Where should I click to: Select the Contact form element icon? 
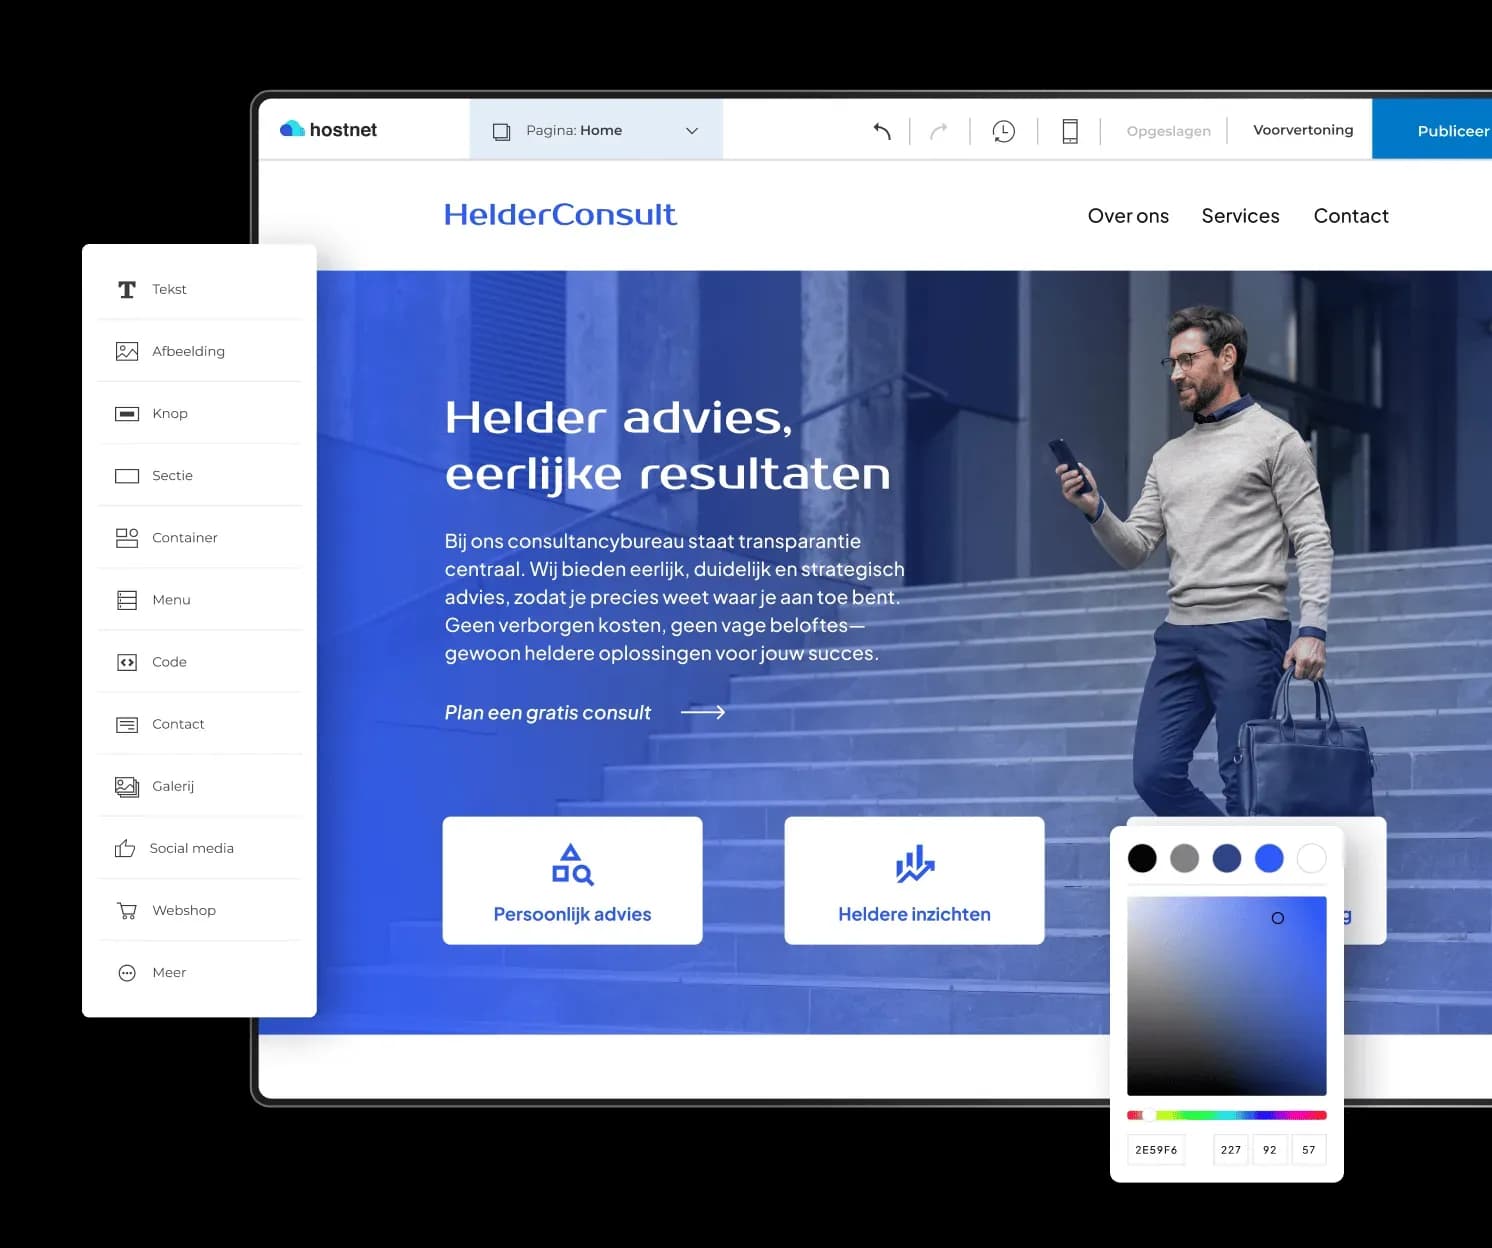(127, 724)
